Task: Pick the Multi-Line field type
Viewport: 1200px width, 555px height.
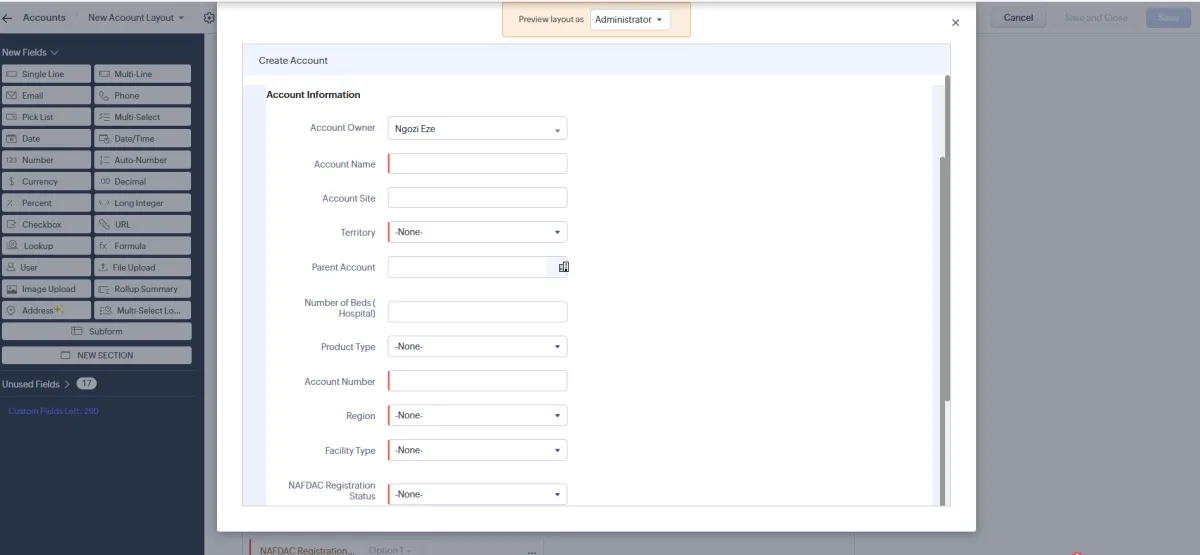Action: tap(142, 74)
